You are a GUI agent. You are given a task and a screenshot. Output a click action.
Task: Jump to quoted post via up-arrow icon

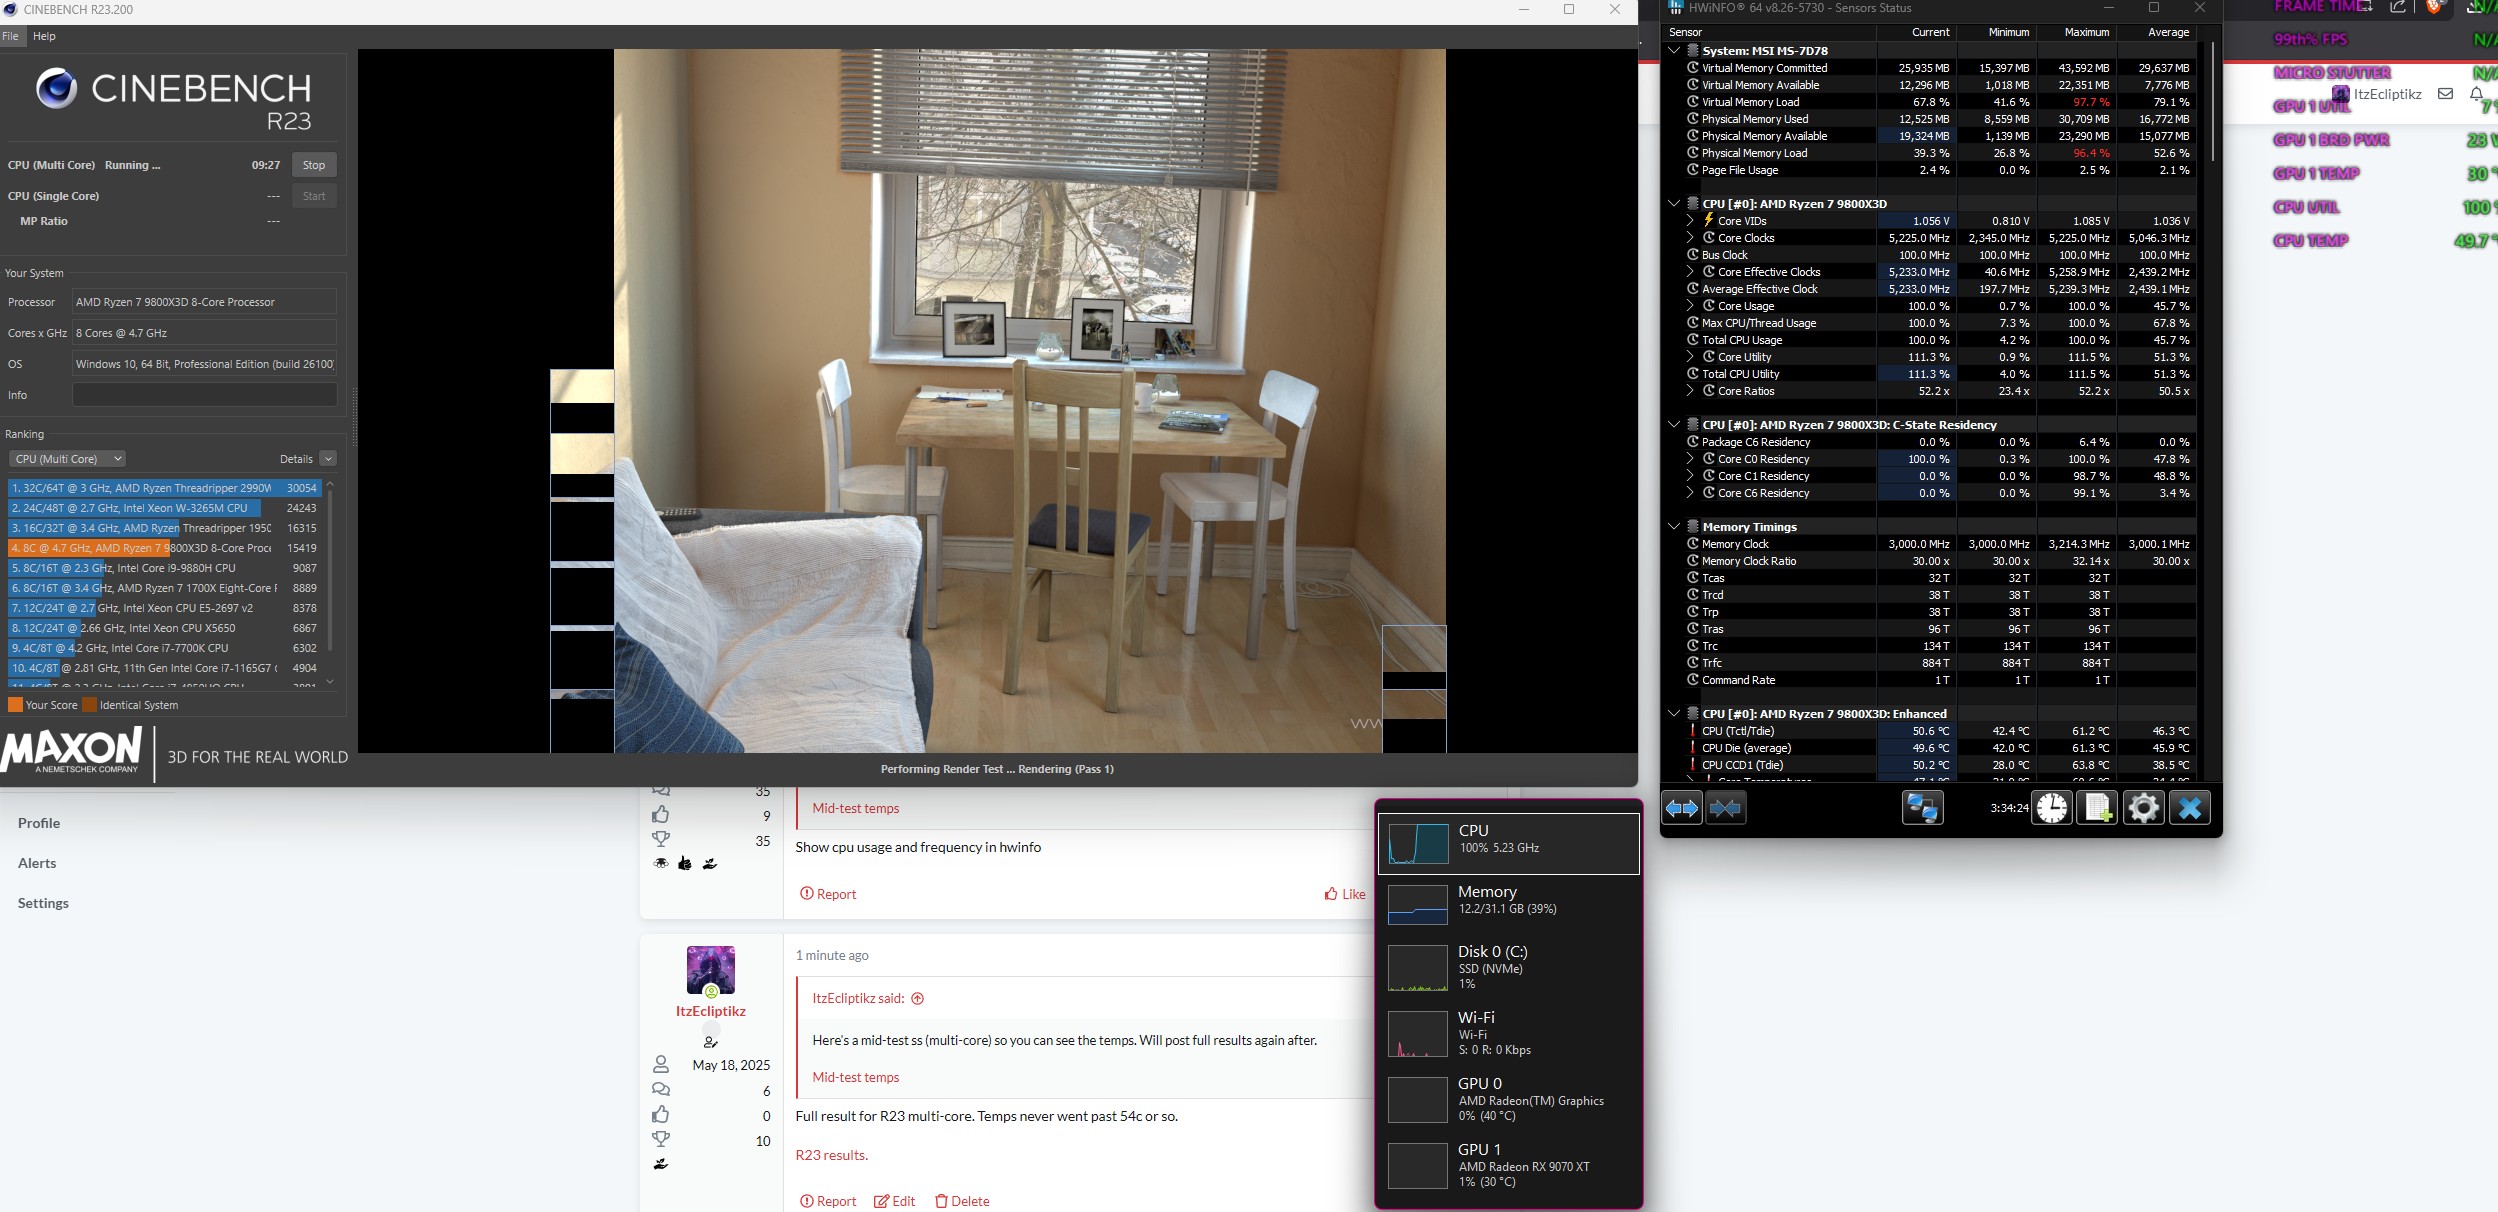tap(918, 998)
